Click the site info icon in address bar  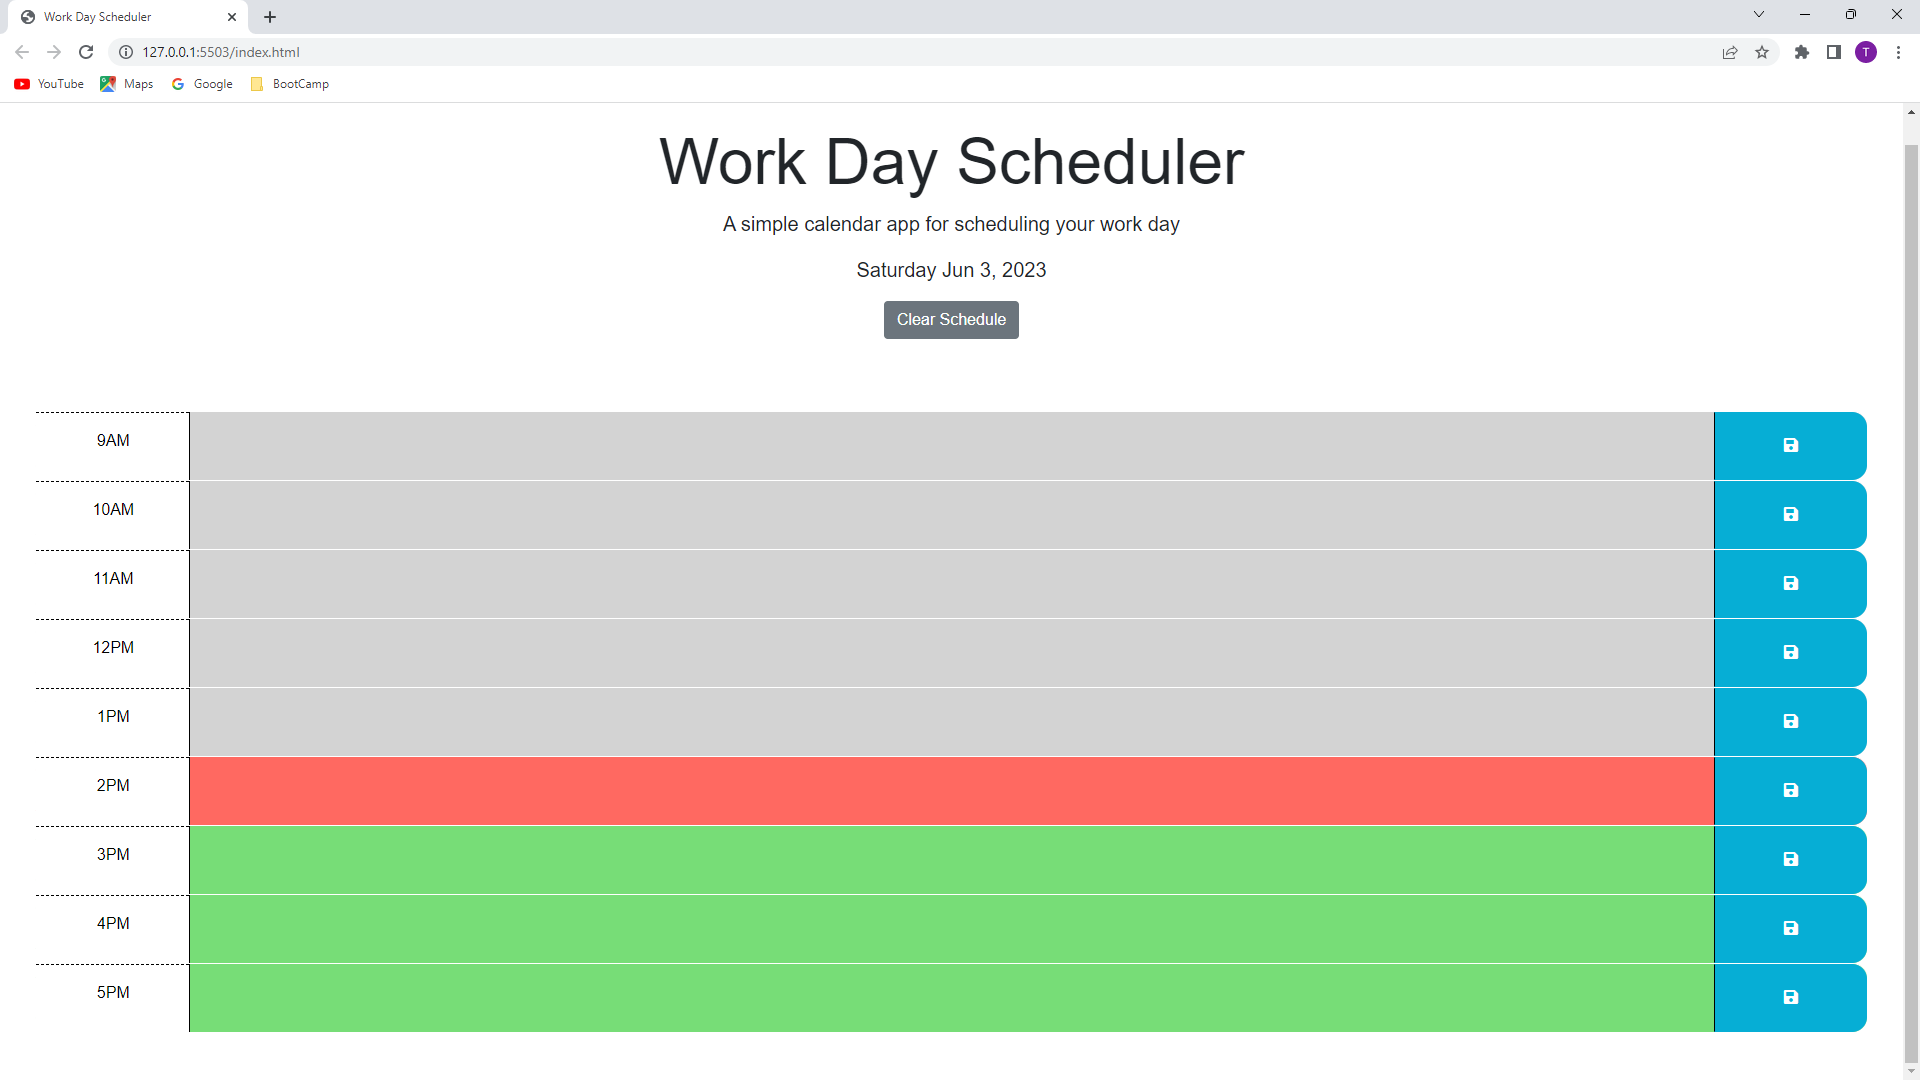[x=125, y=52]
